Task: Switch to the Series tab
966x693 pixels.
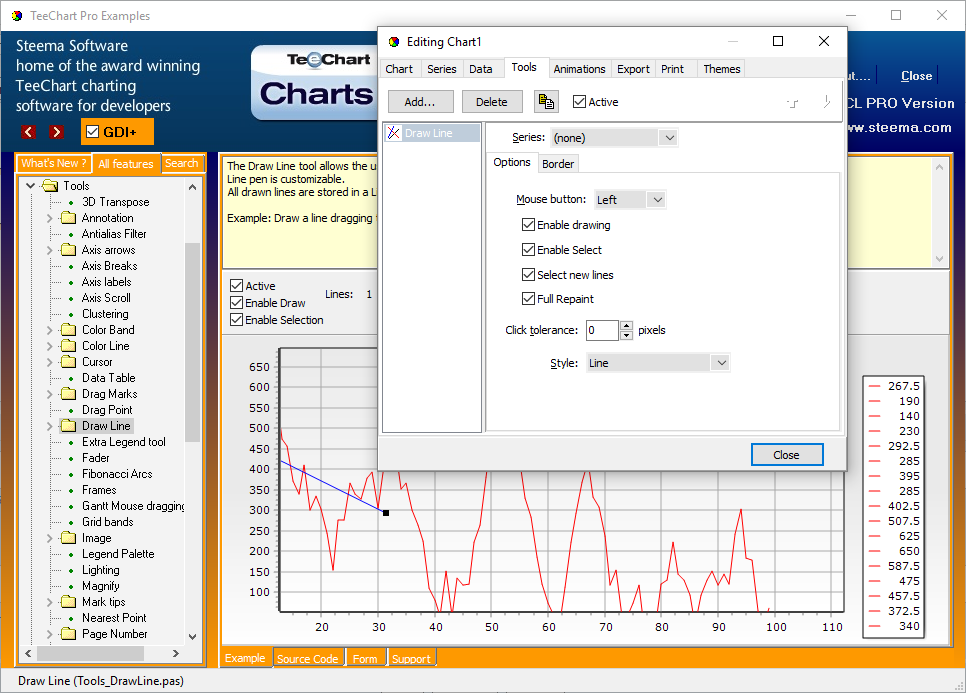Action: tap(442, 69)
